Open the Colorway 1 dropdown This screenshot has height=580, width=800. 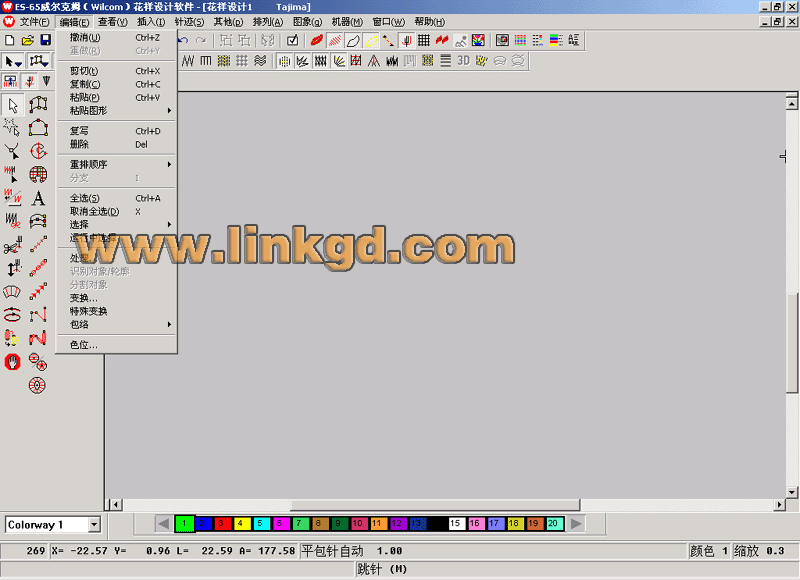94,524
